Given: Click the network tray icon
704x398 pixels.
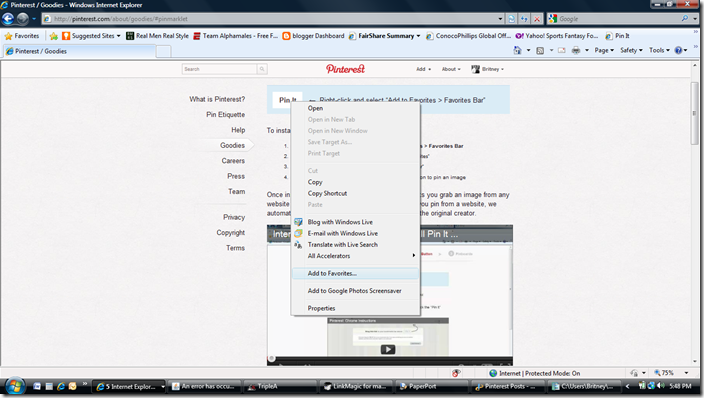Looking at the screenshot, I should 651,386.
